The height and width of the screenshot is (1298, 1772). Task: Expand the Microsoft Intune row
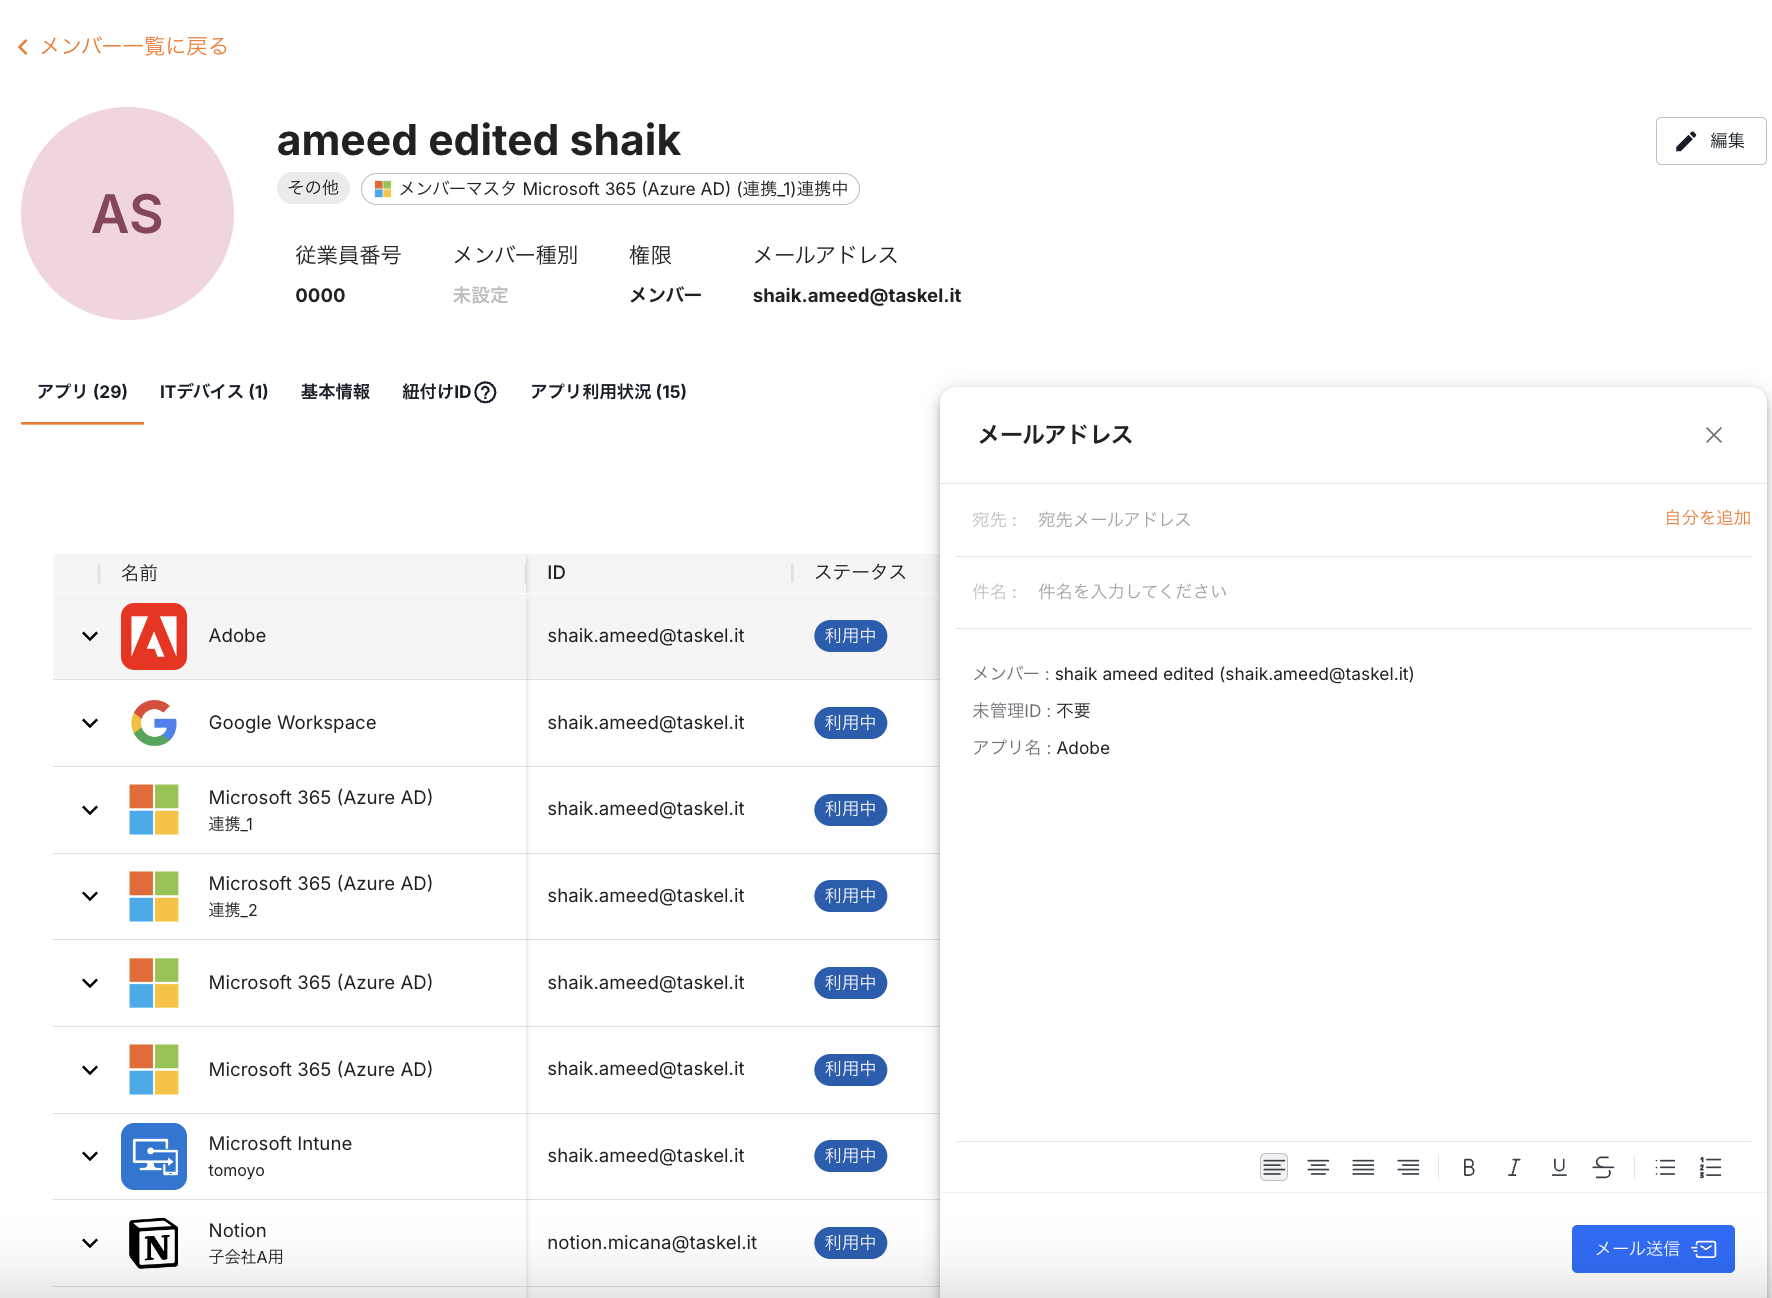pyautogui.click(x=90, y=1156)
